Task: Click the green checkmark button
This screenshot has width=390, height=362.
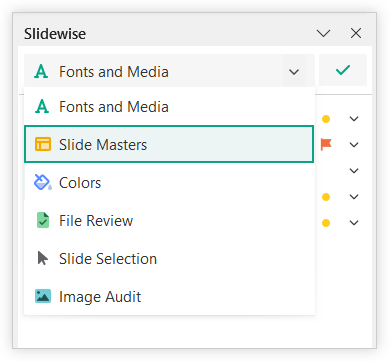Action: [x=343, y=70]
